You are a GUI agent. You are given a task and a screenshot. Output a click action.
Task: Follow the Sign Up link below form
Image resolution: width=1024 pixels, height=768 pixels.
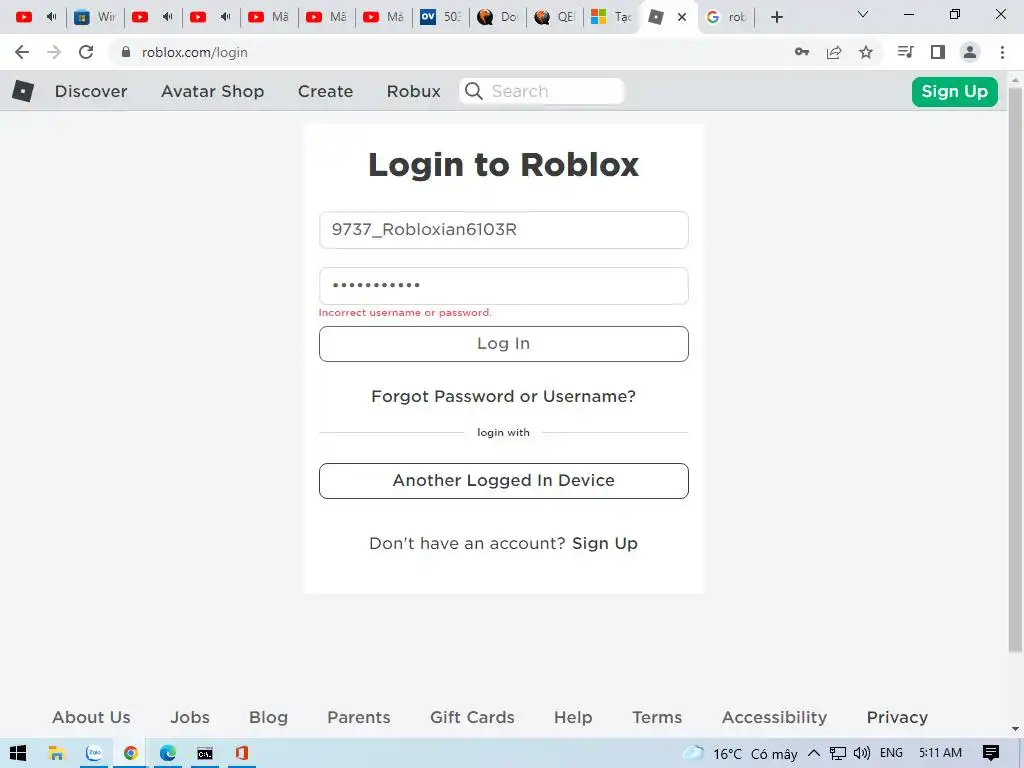click(x=605, y=543)
